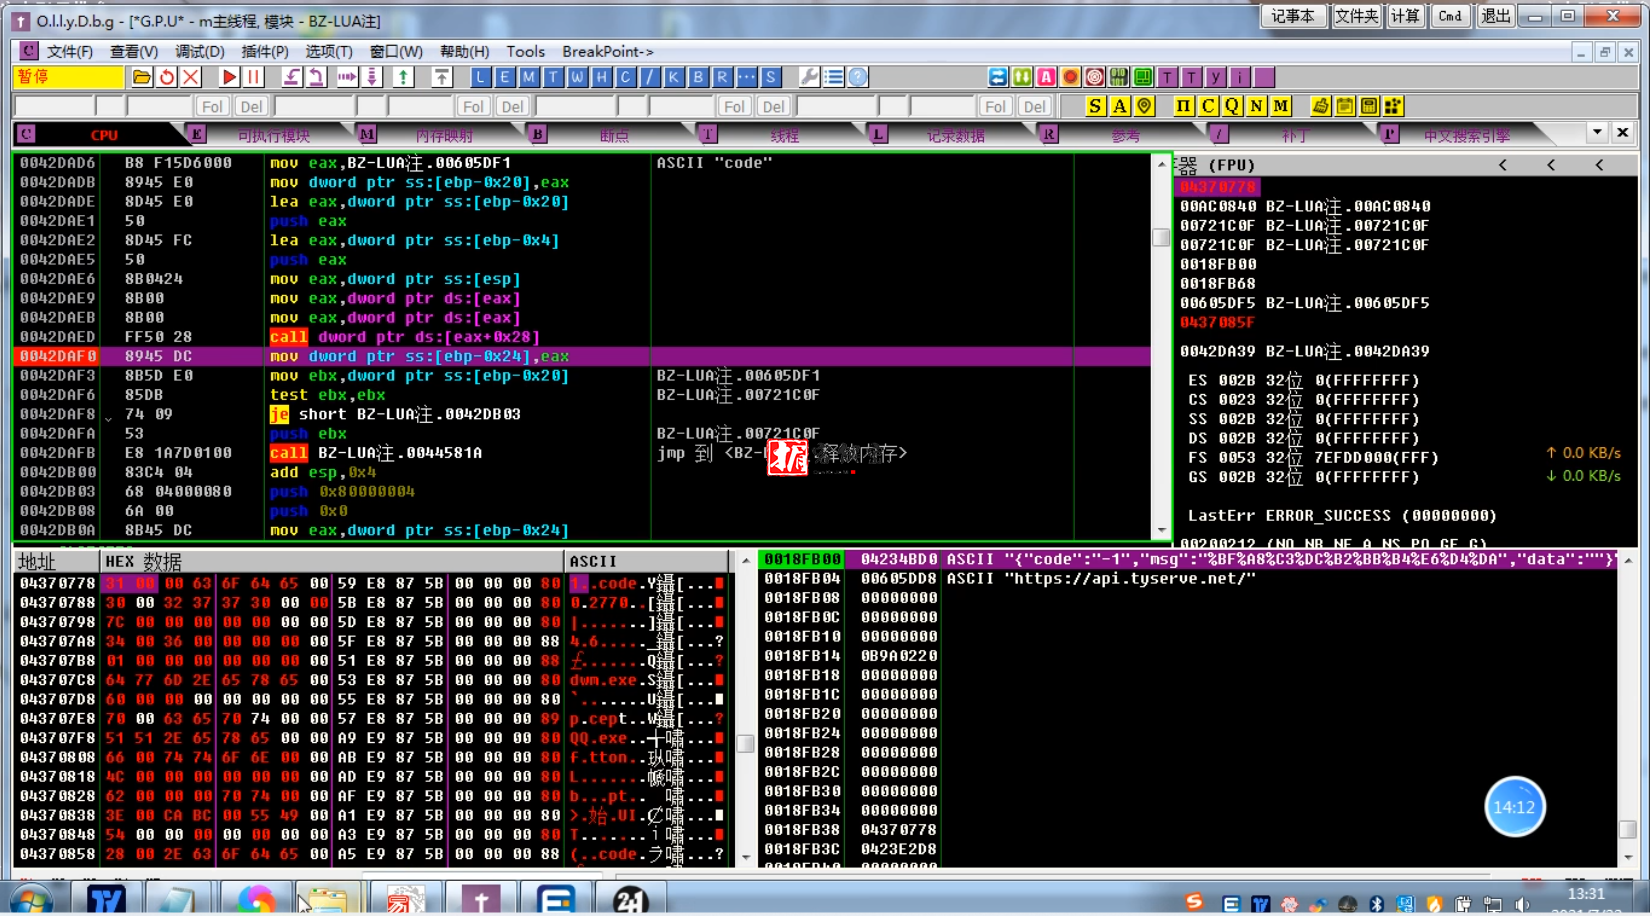Click the 文件夹 button
Image resolution: width=1652 pixels, height=916 pixels.
click(1356, 16)
